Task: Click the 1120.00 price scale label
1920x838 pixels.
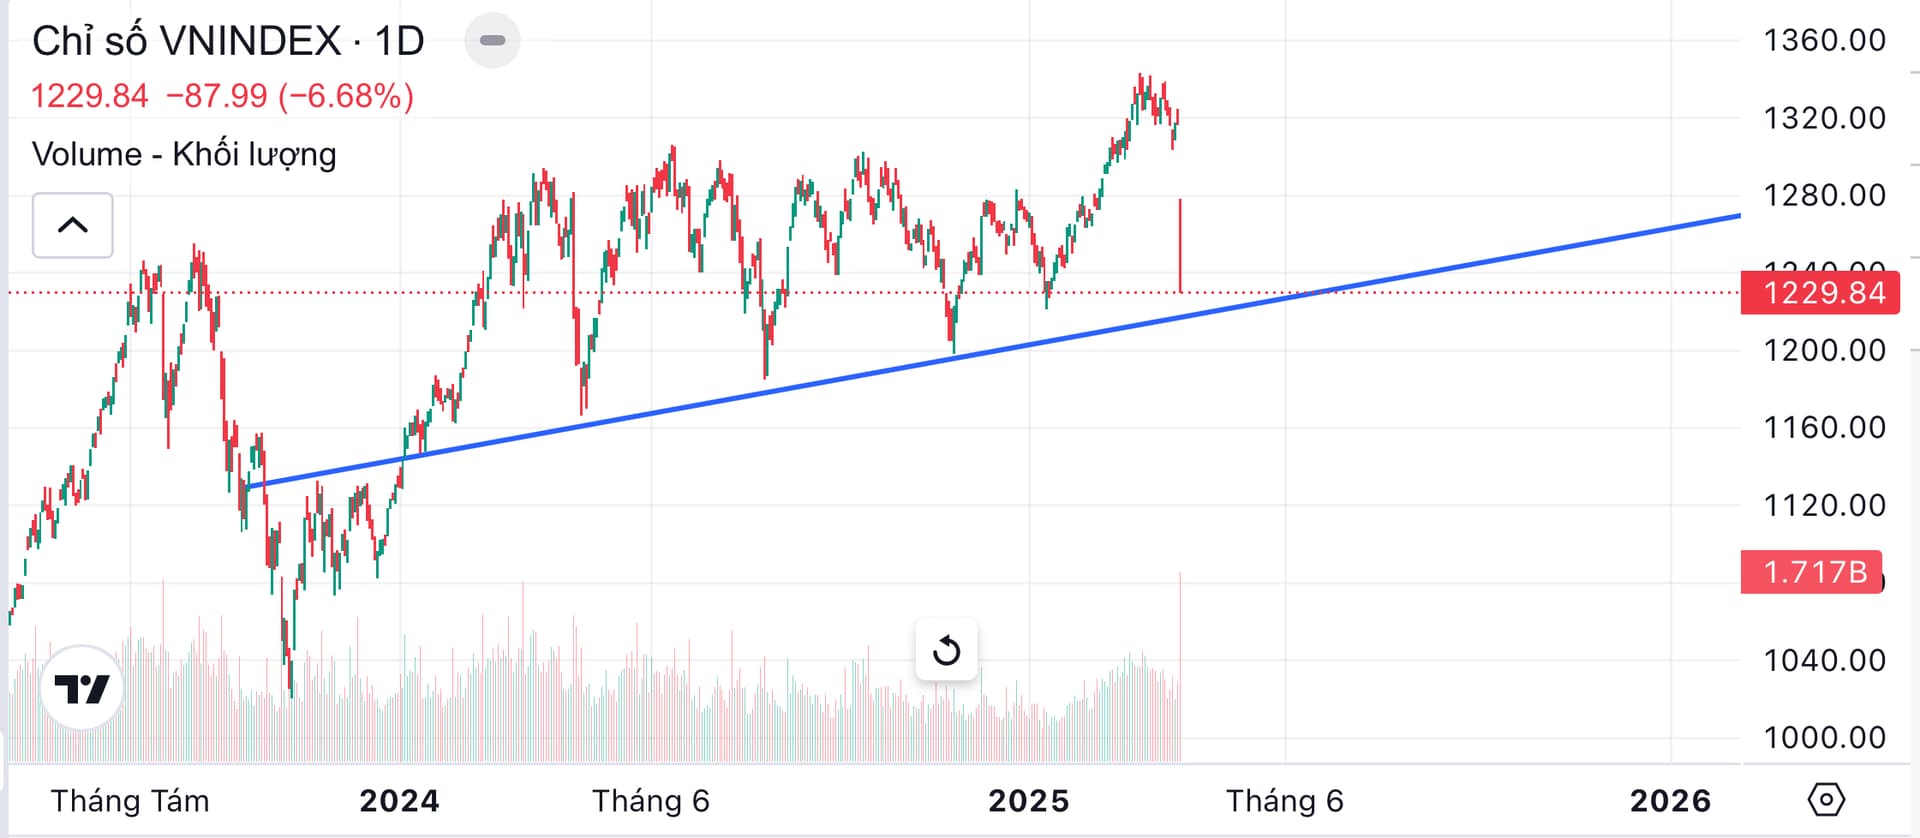Action: (1824, 505)
